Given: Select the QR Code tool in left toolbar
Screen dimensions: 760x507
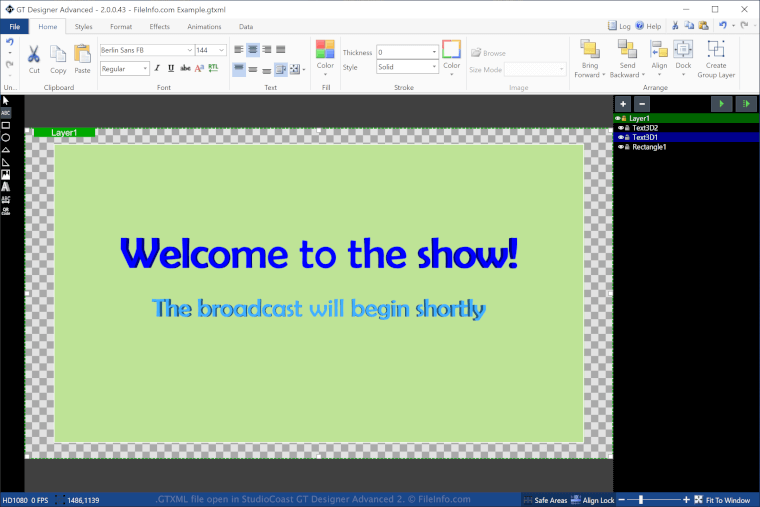Looking at the screenshot, I should click(6, 211).
